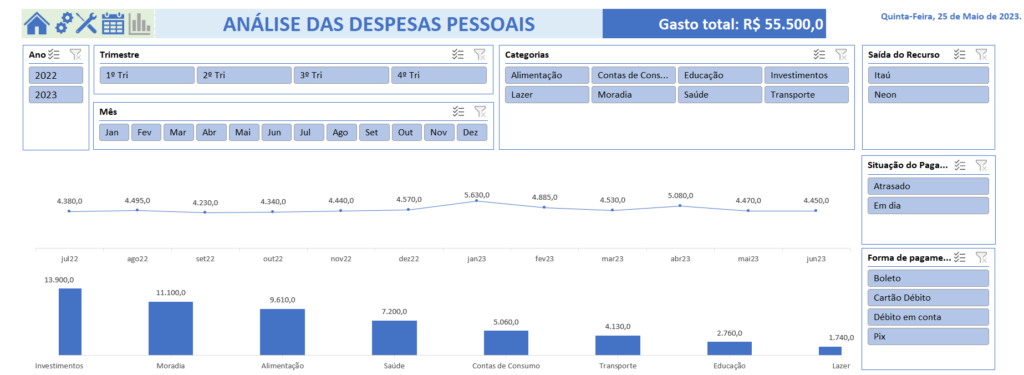Select the Educação category
Image resolution: width=1024 pixels, height=375 pixels.
tap(720, 75)
